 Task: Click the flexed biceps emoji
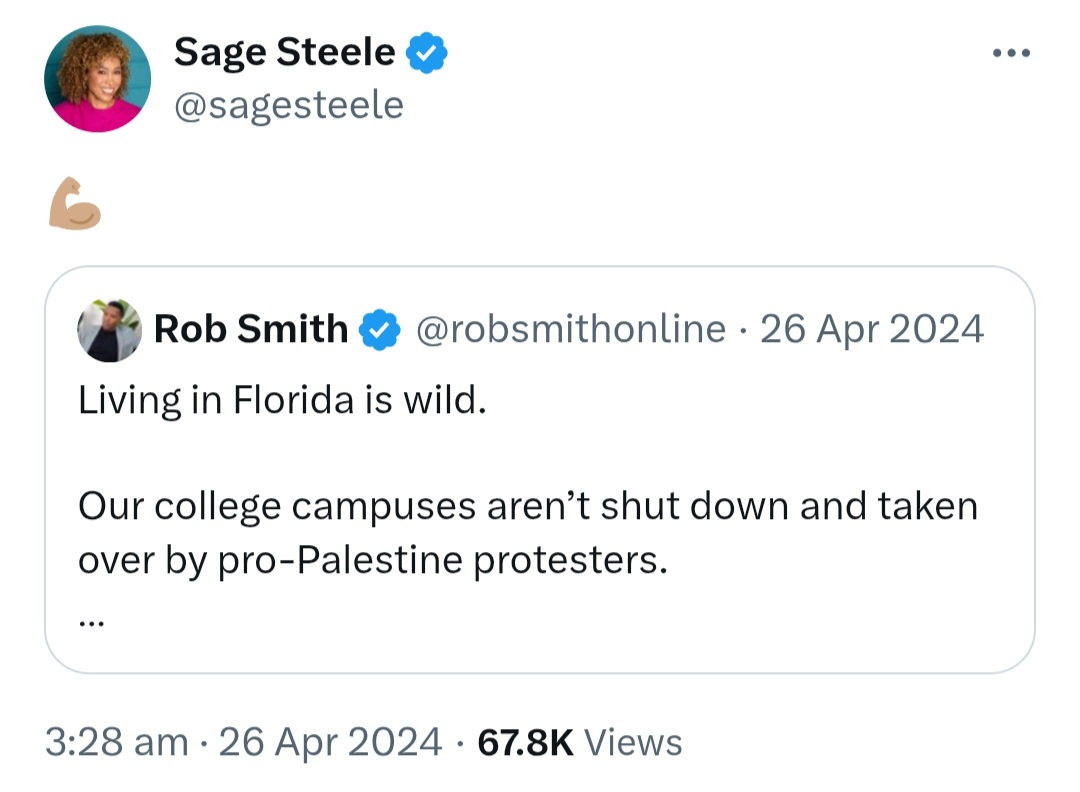tap(75, 203)
